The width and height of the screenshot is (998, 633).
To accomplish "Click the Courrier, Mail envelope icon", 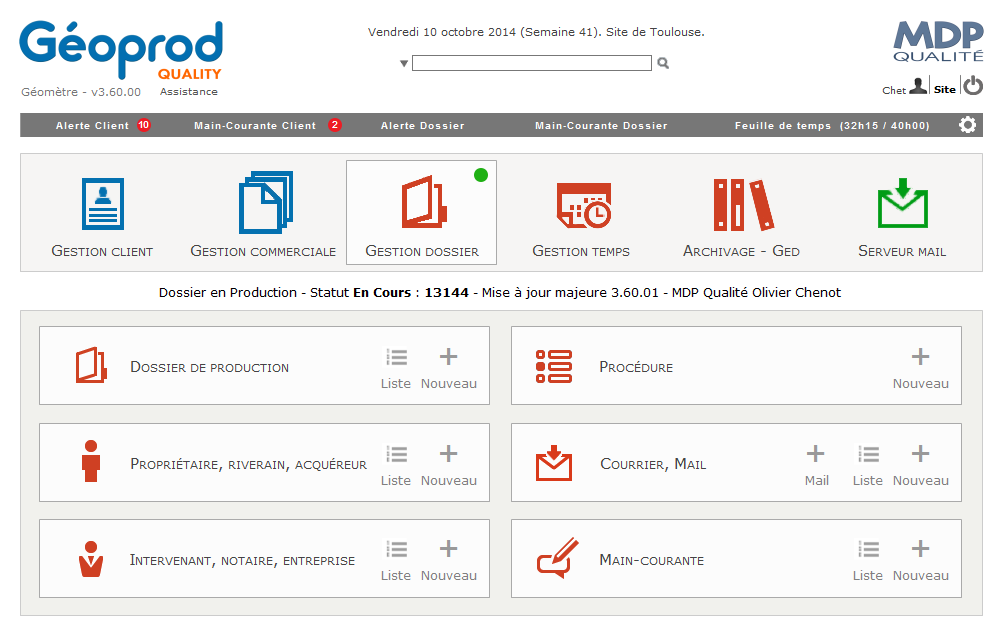I will click(x=554, y=463).
